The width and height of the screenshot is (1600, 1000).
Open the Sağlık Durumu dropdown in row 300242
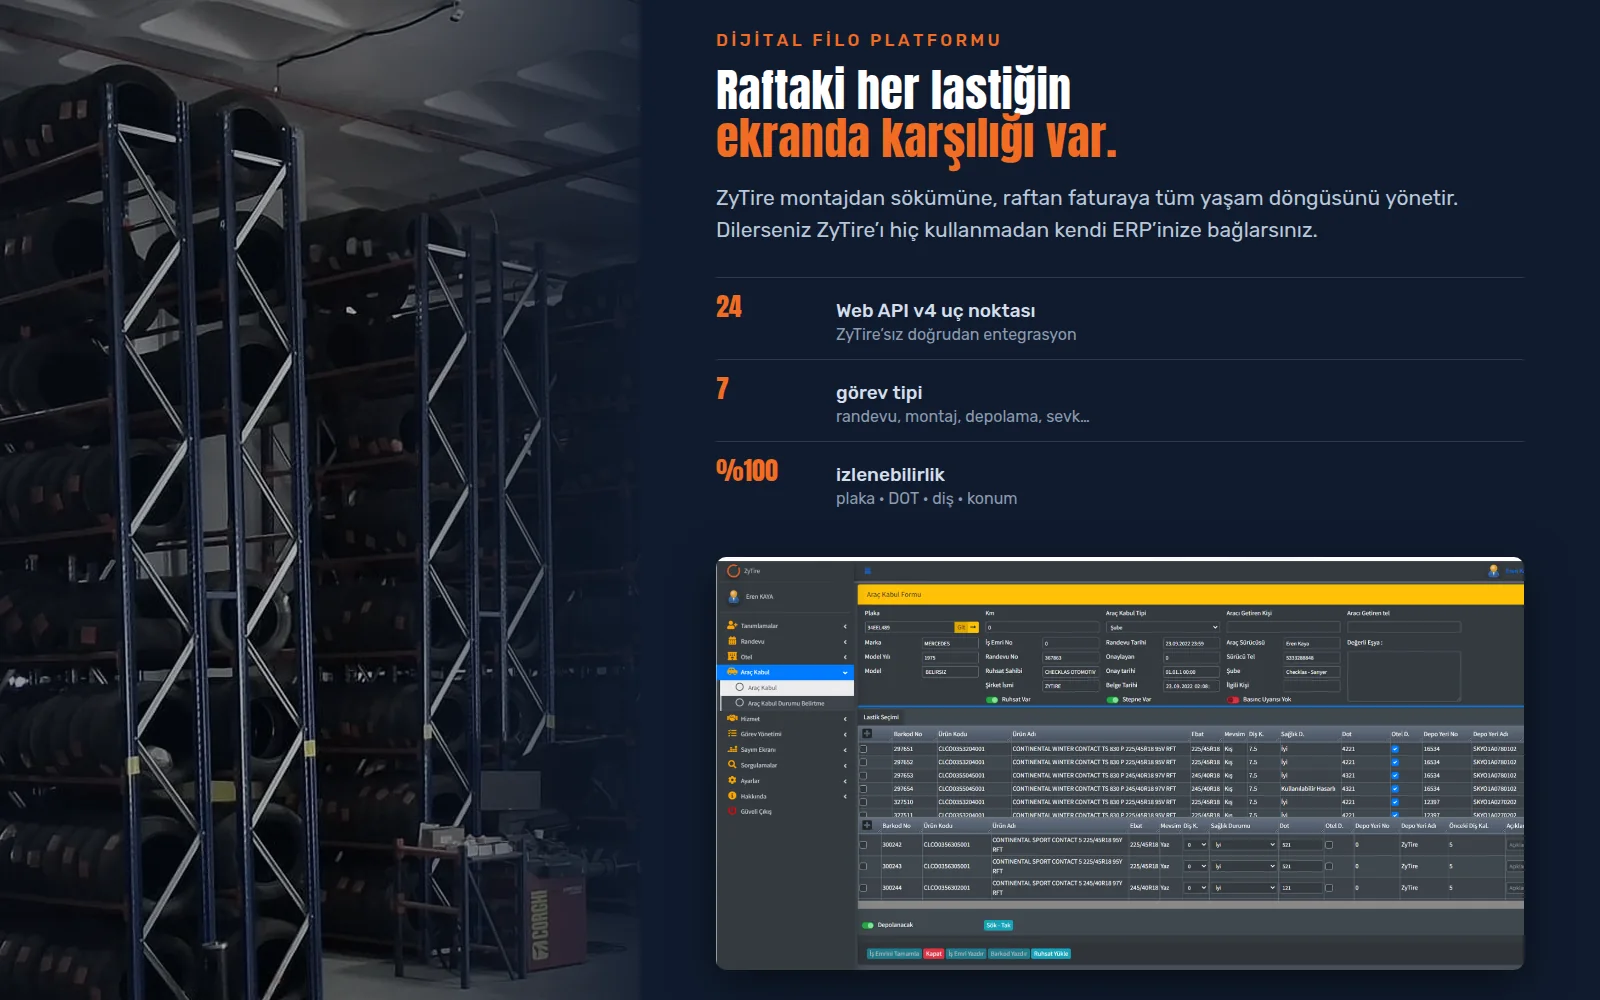(x=1244, y=845)
